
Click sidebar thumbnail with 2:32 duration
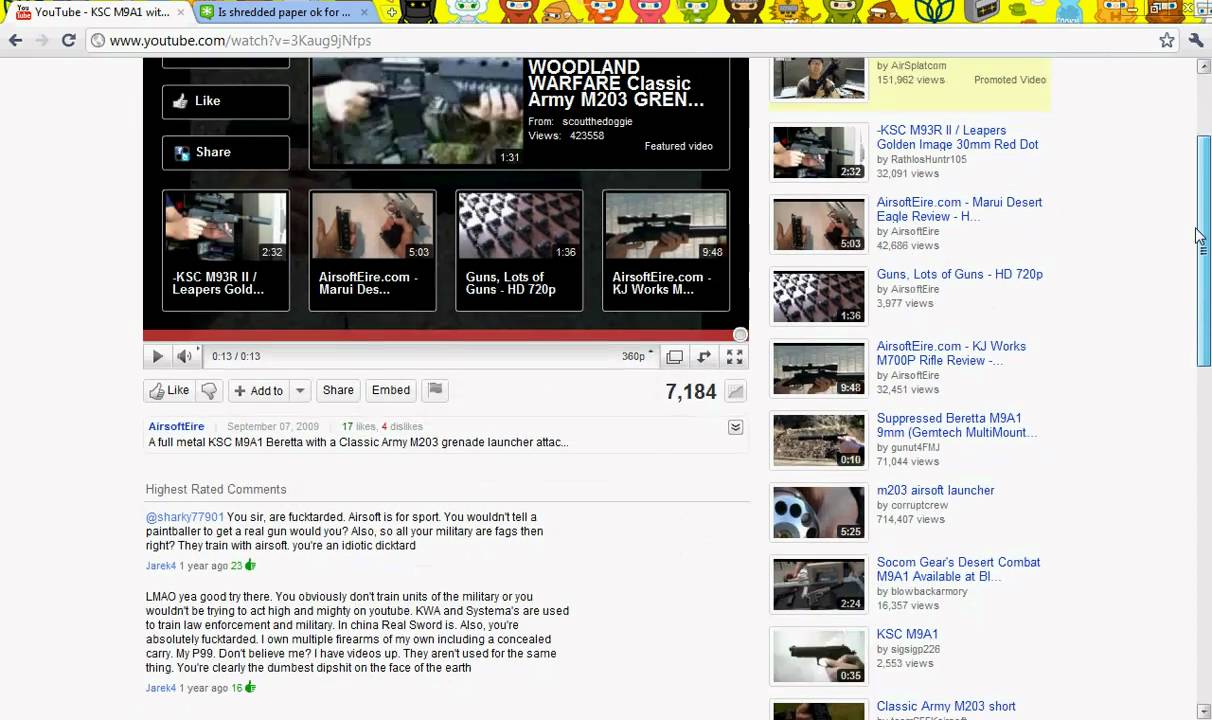point(819,152)
